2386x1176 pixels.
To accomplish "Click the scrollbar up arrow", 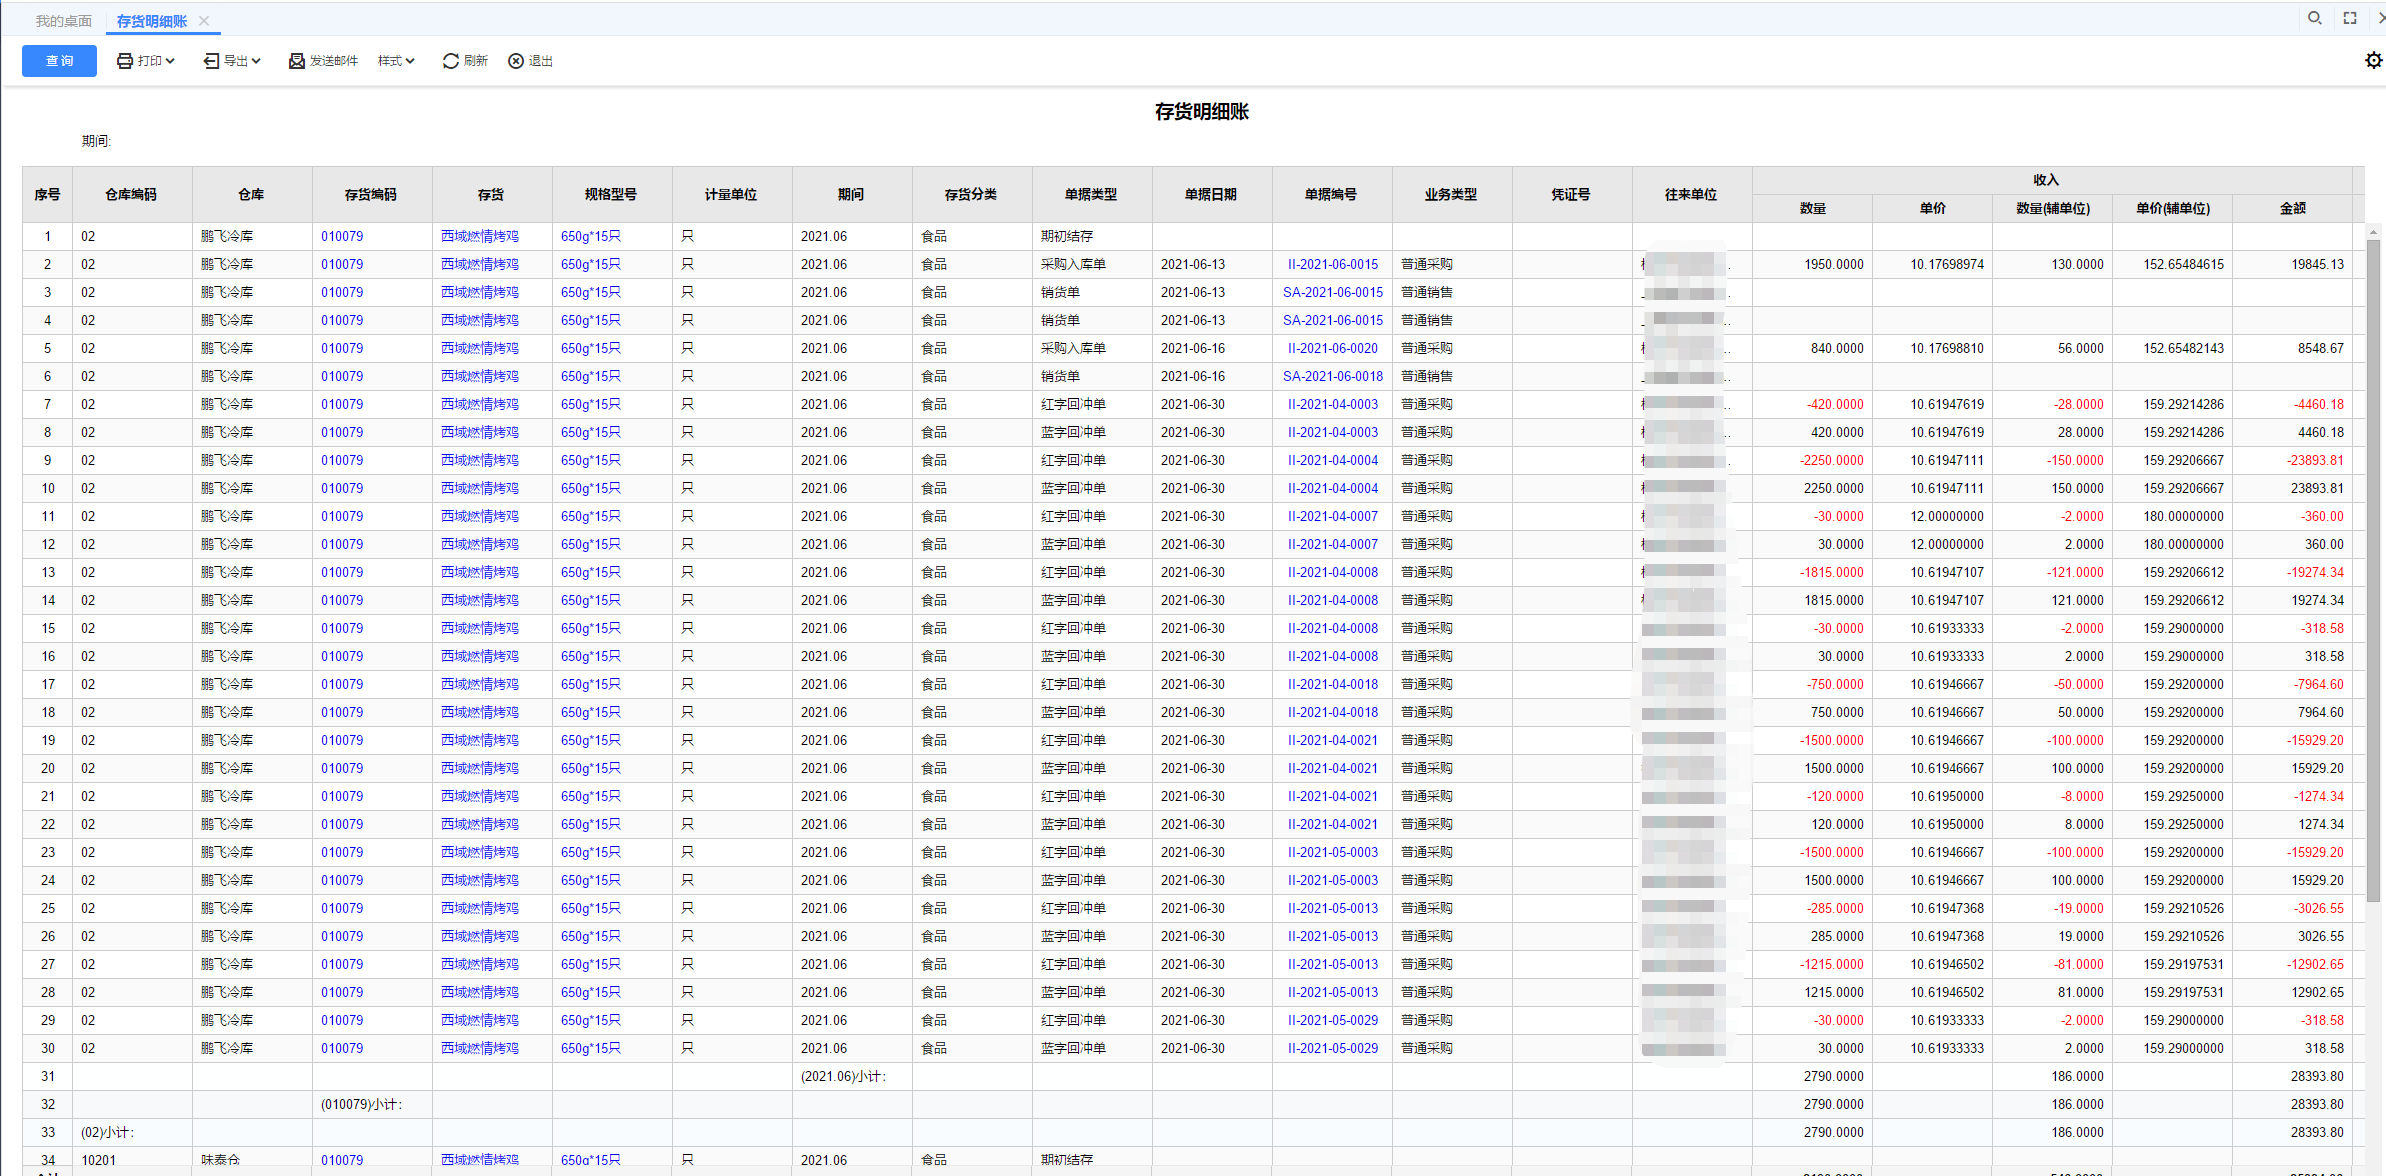I will pyautogui.click(x=2373, y=233).
